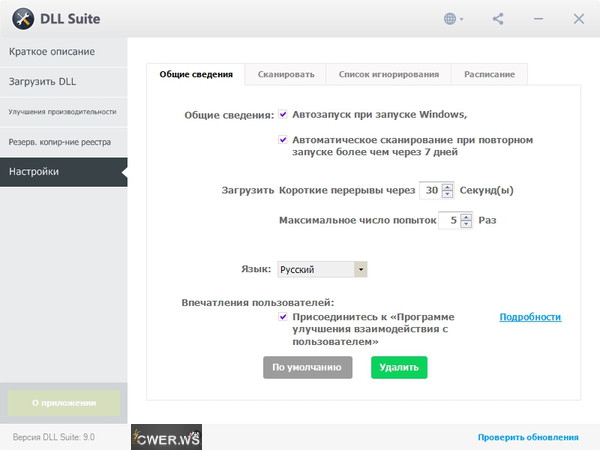Toggle Автозапуск при запуске Windows checkbox
Image resolution: width=600 pixels, height=450 pixels.
point(283,114)
